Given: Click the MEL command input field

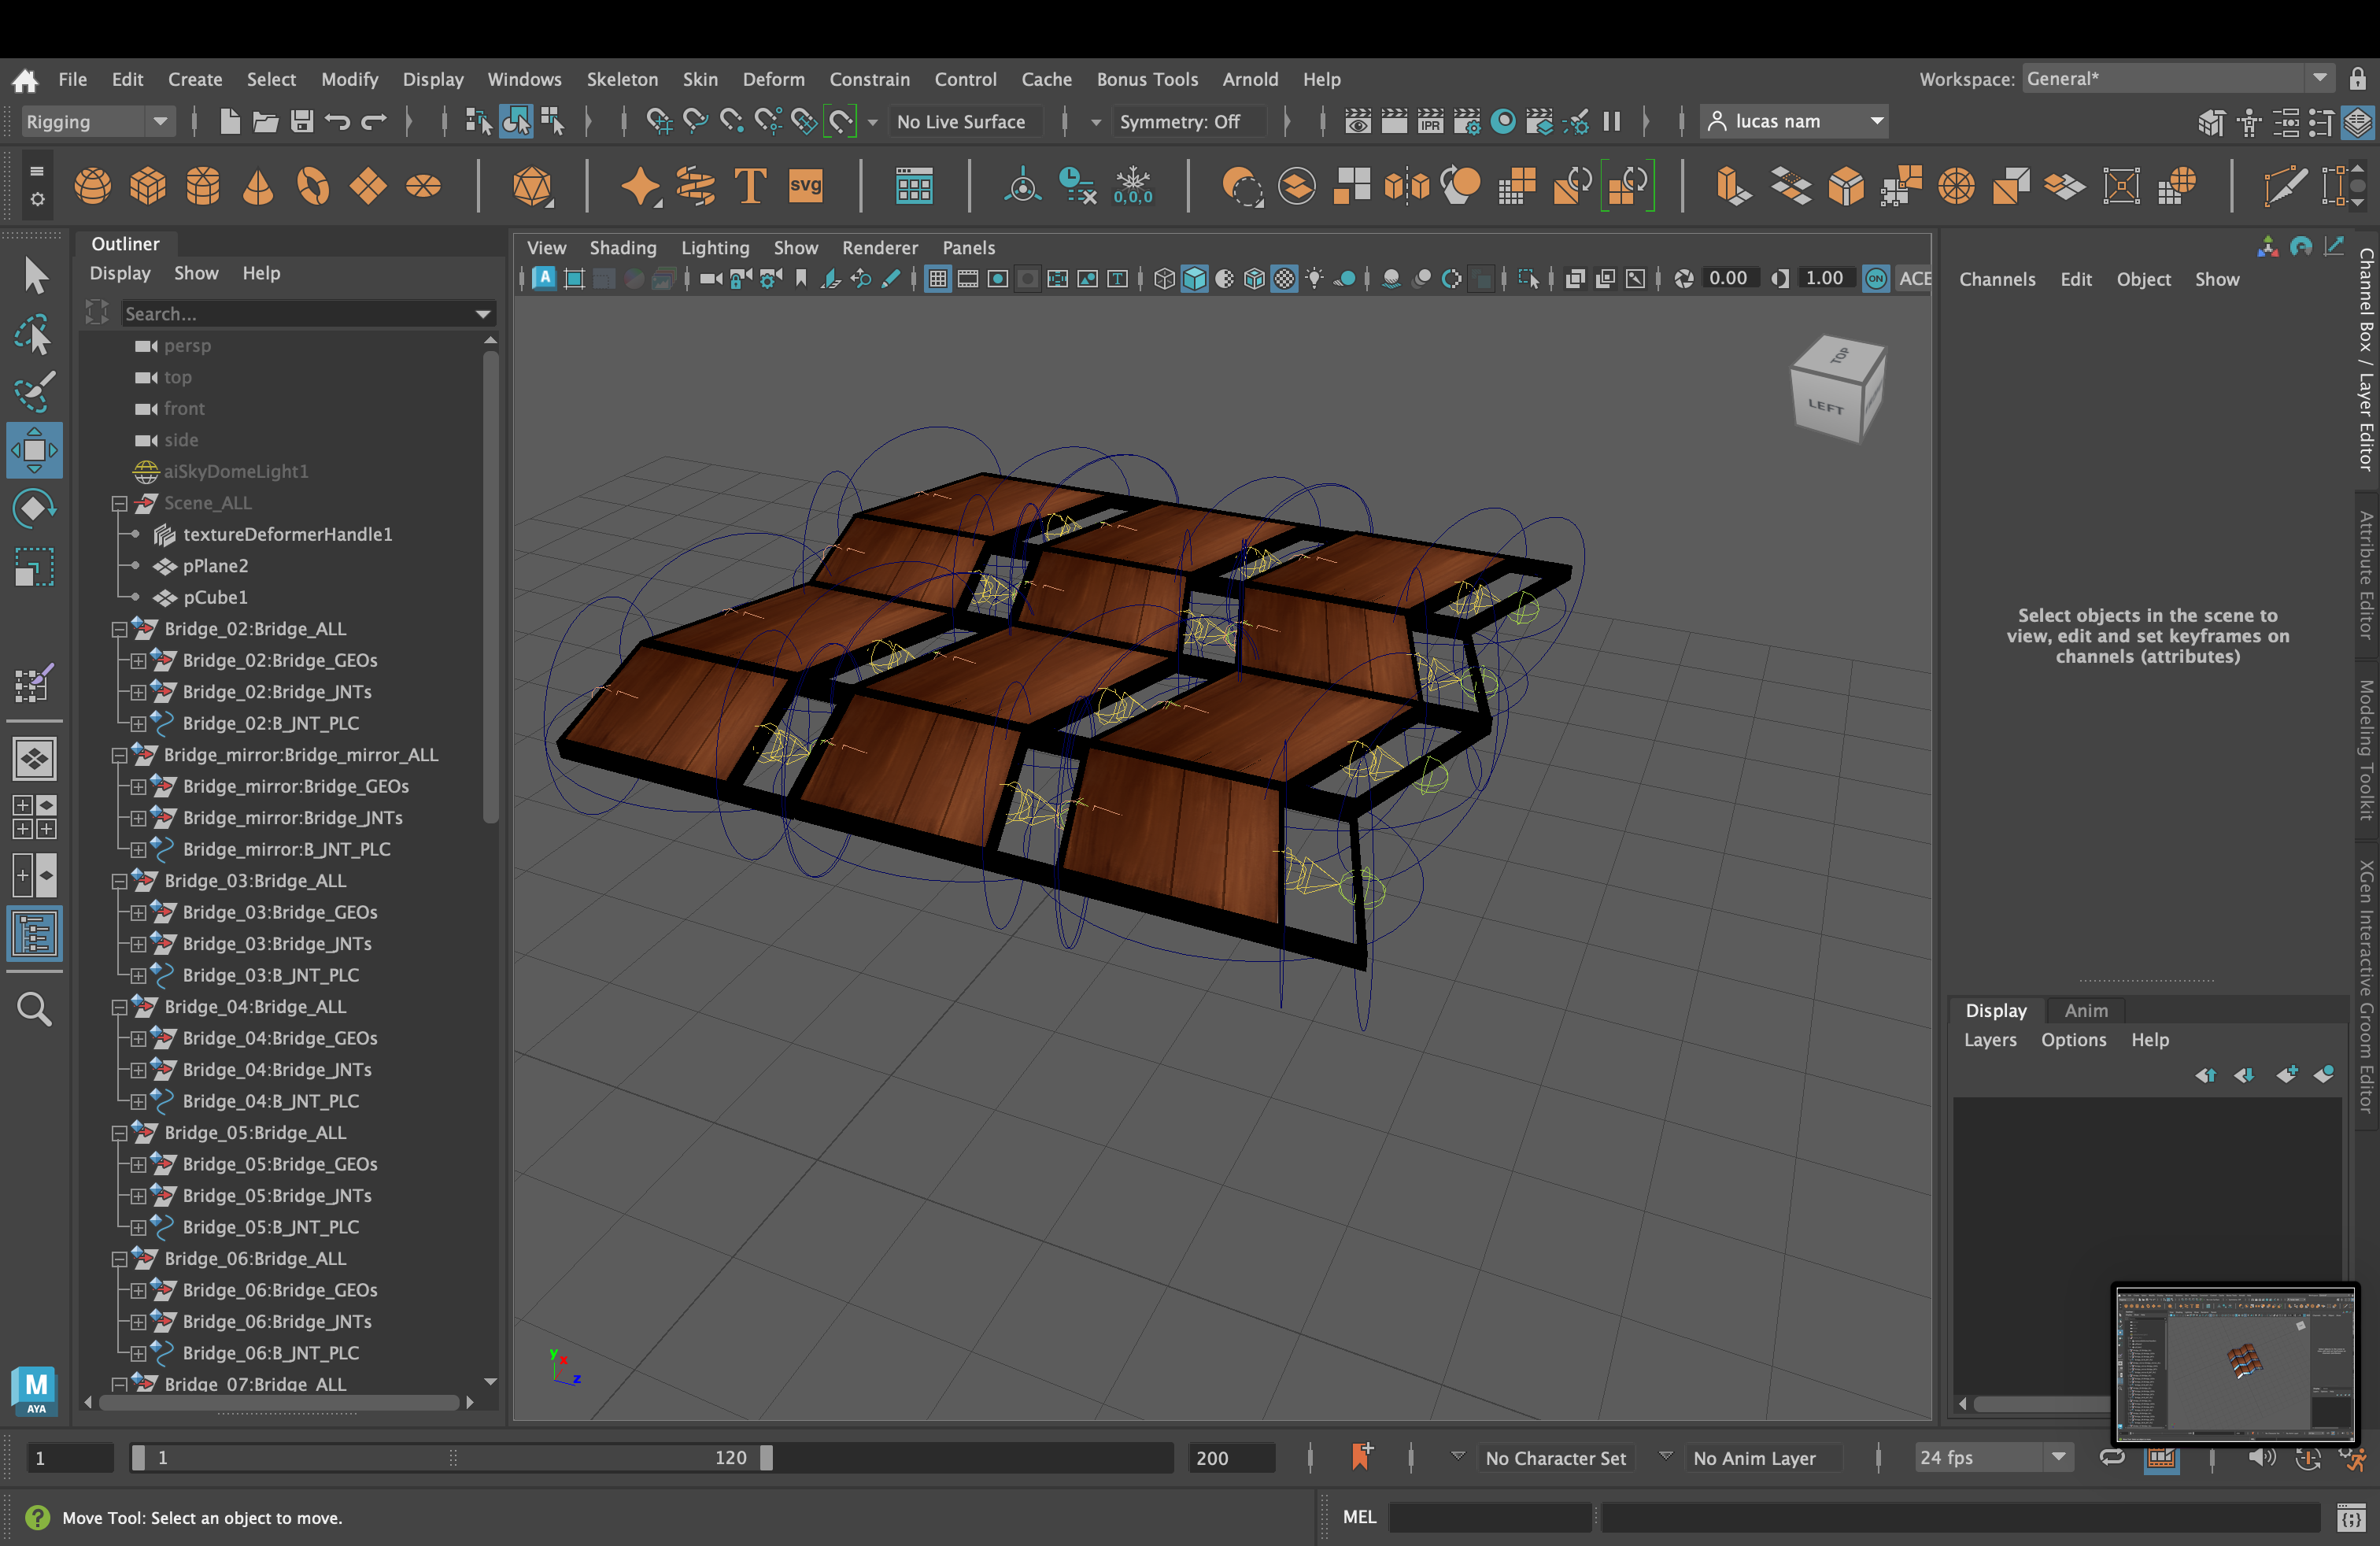Looking at the screenshot, I should [x=1488, y=1517].
